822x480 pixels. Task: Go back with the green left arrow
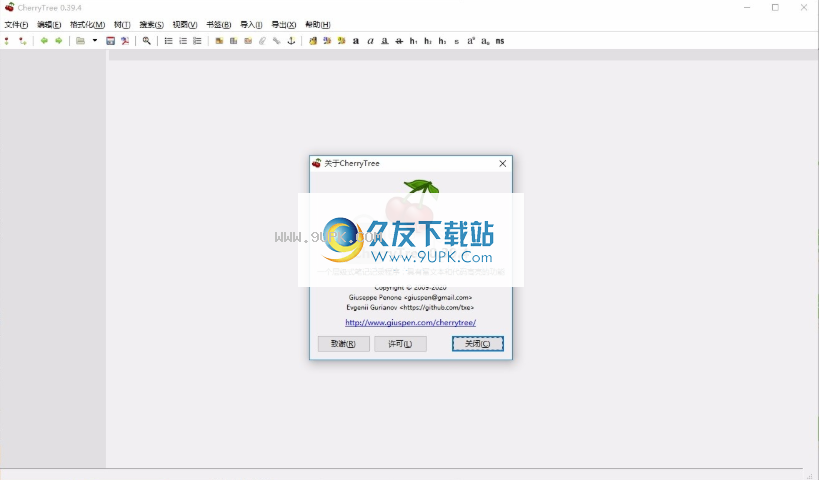point(44,41)
